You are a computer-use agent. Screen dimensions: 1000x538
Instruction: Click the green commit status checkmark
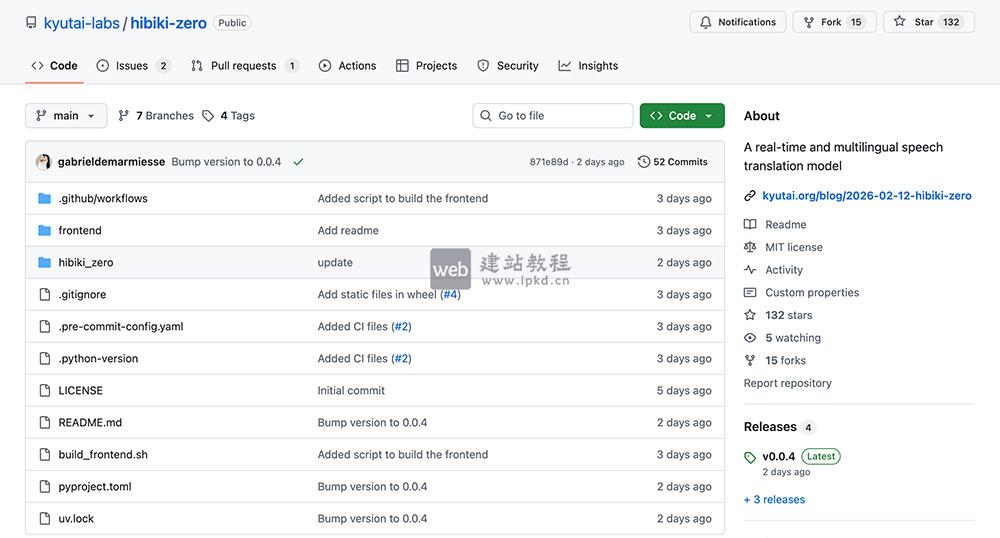pyautogui.click(x=298, y=162)
